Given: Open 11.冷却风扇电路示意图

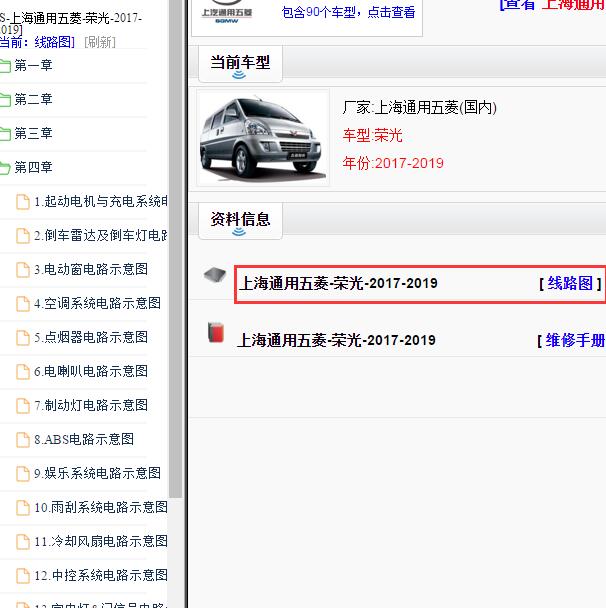Looking at the screenshot, I should point(101,541).
